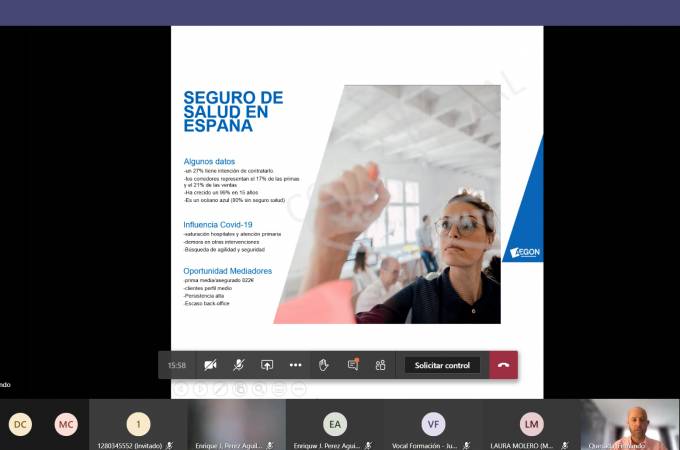This screenshot has height=450, width=680.
Task: Open the 1280345552 (Invitado) guest tile
Action: 138,424
